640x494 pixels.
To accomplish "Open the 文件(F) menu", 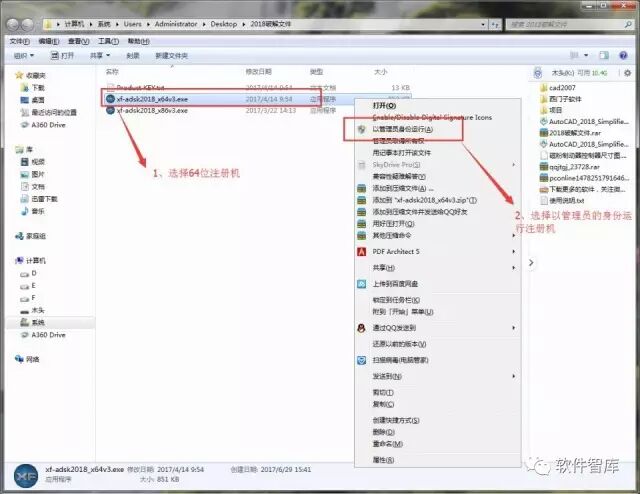I will 19,41.
